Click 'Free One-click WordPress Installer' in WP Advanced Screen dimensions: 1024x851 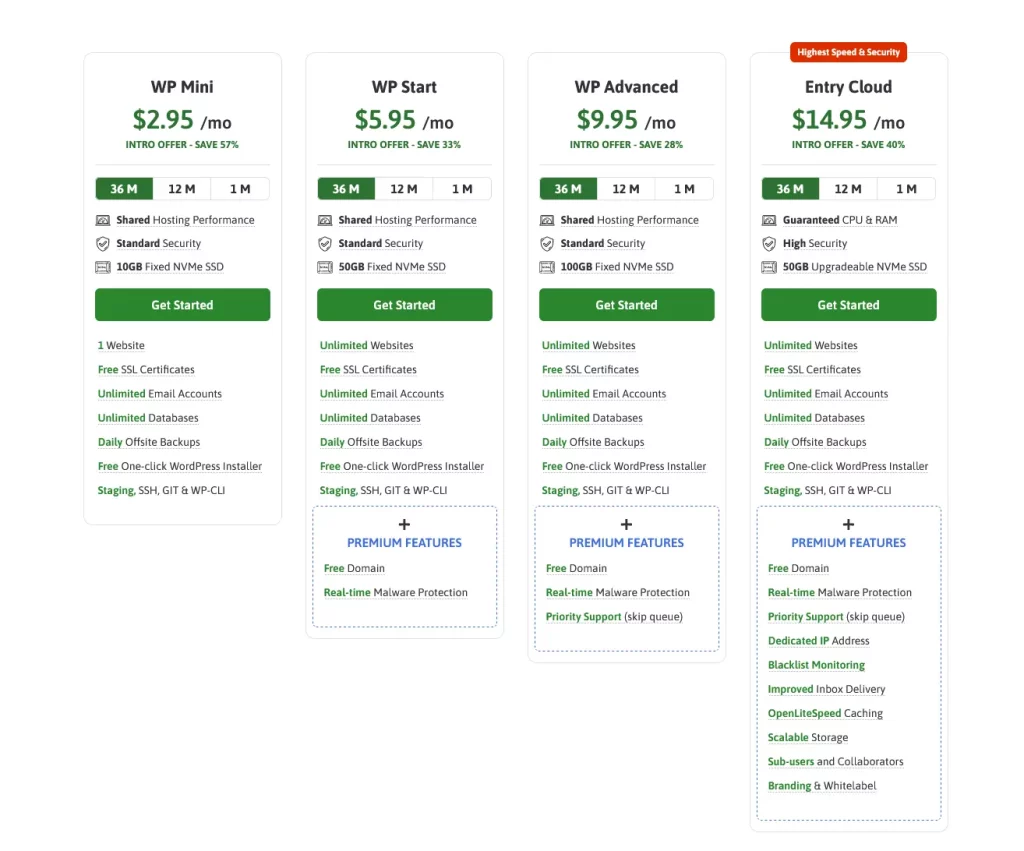(x=624, y=466)
